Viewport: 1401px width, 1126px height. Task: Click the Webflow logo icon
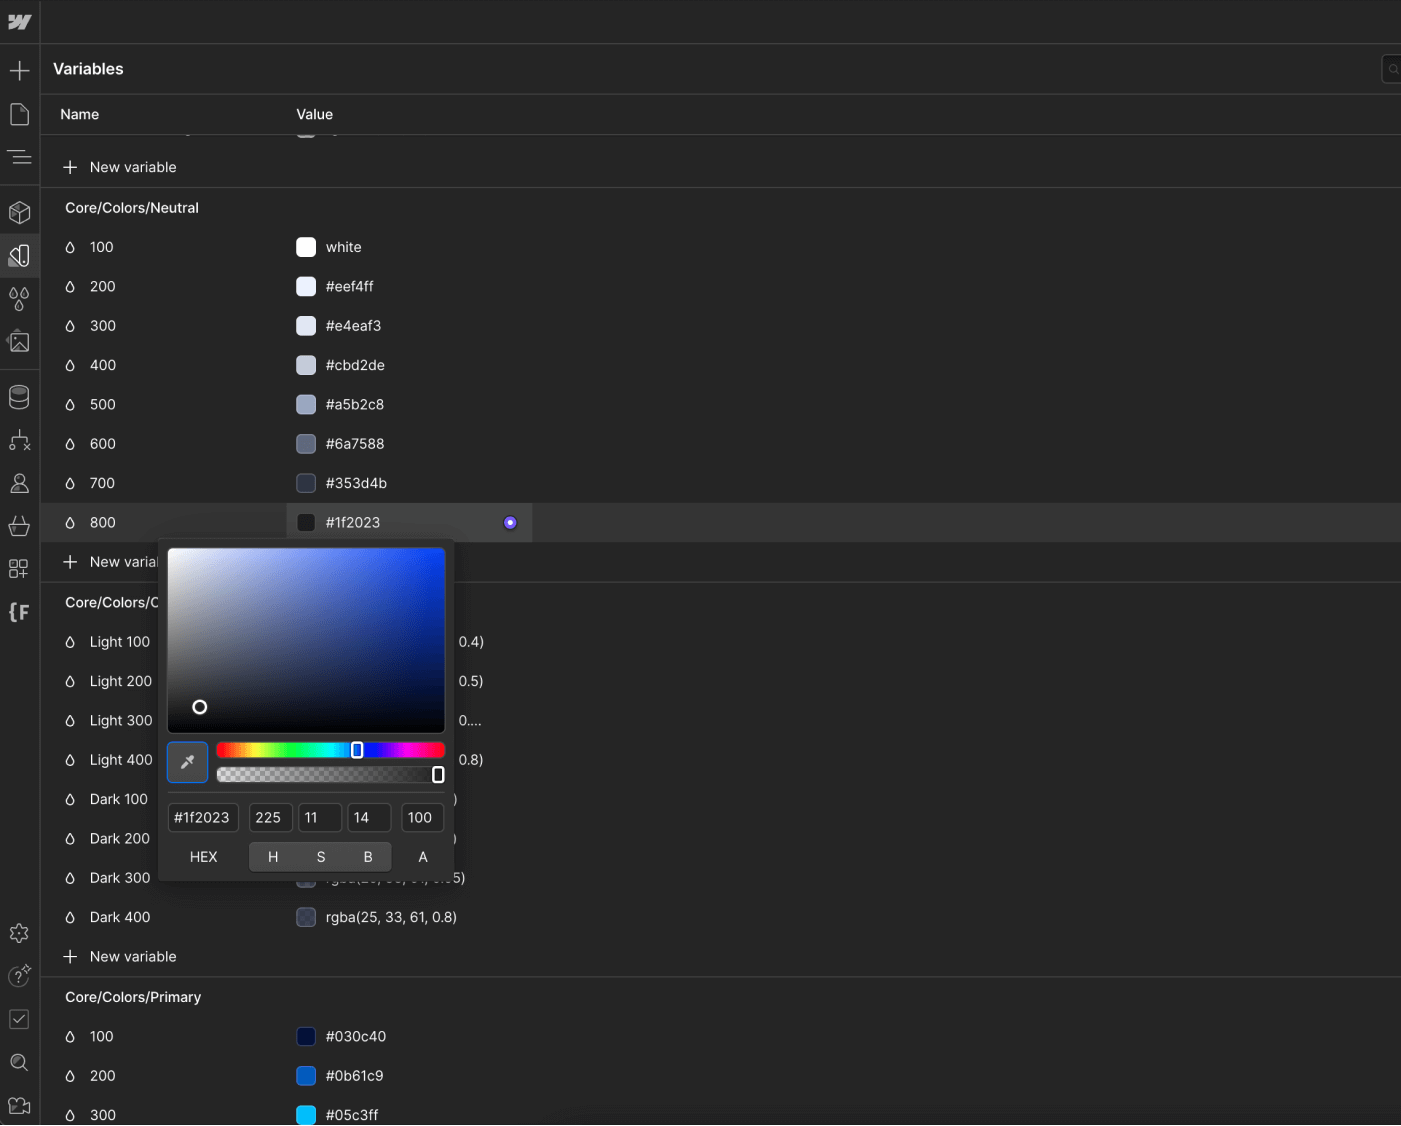(x=19, y=21)
